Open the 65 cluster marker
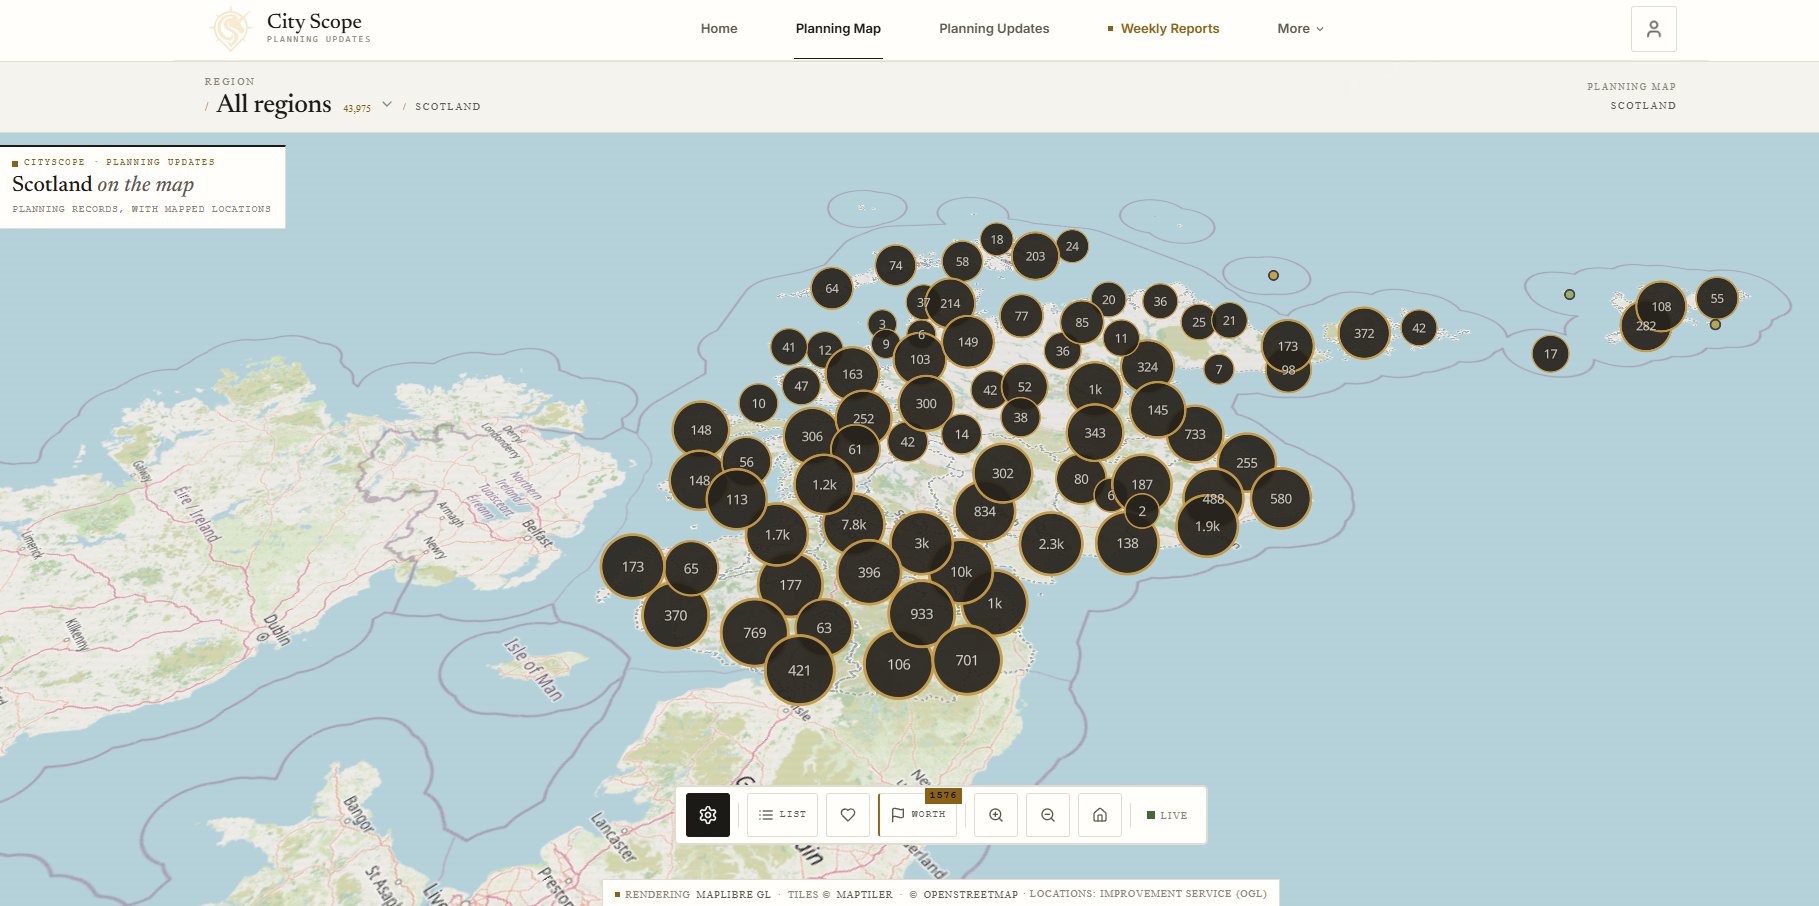This screenshot has width=1819, height=906. click(x=691, y=568)
